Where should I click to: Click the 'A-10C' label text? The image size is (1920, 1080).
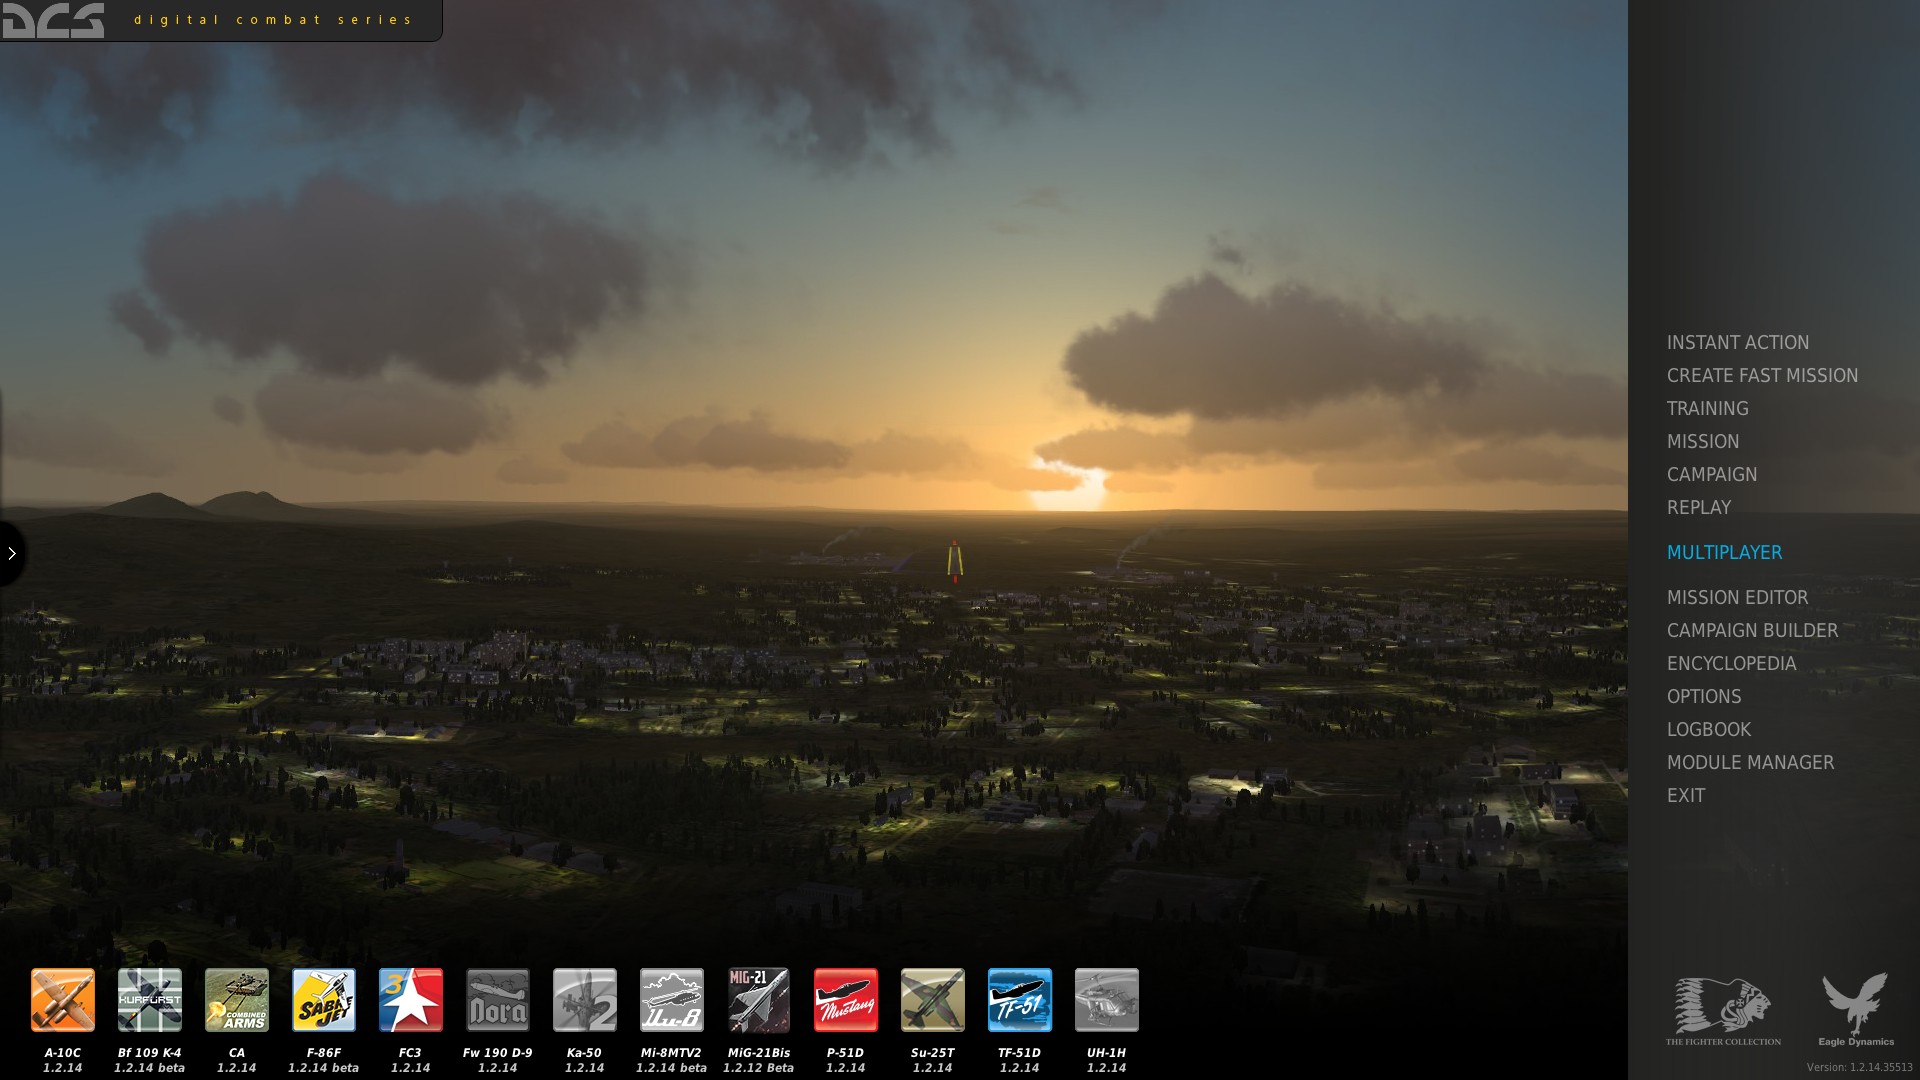click(62, 1053)
